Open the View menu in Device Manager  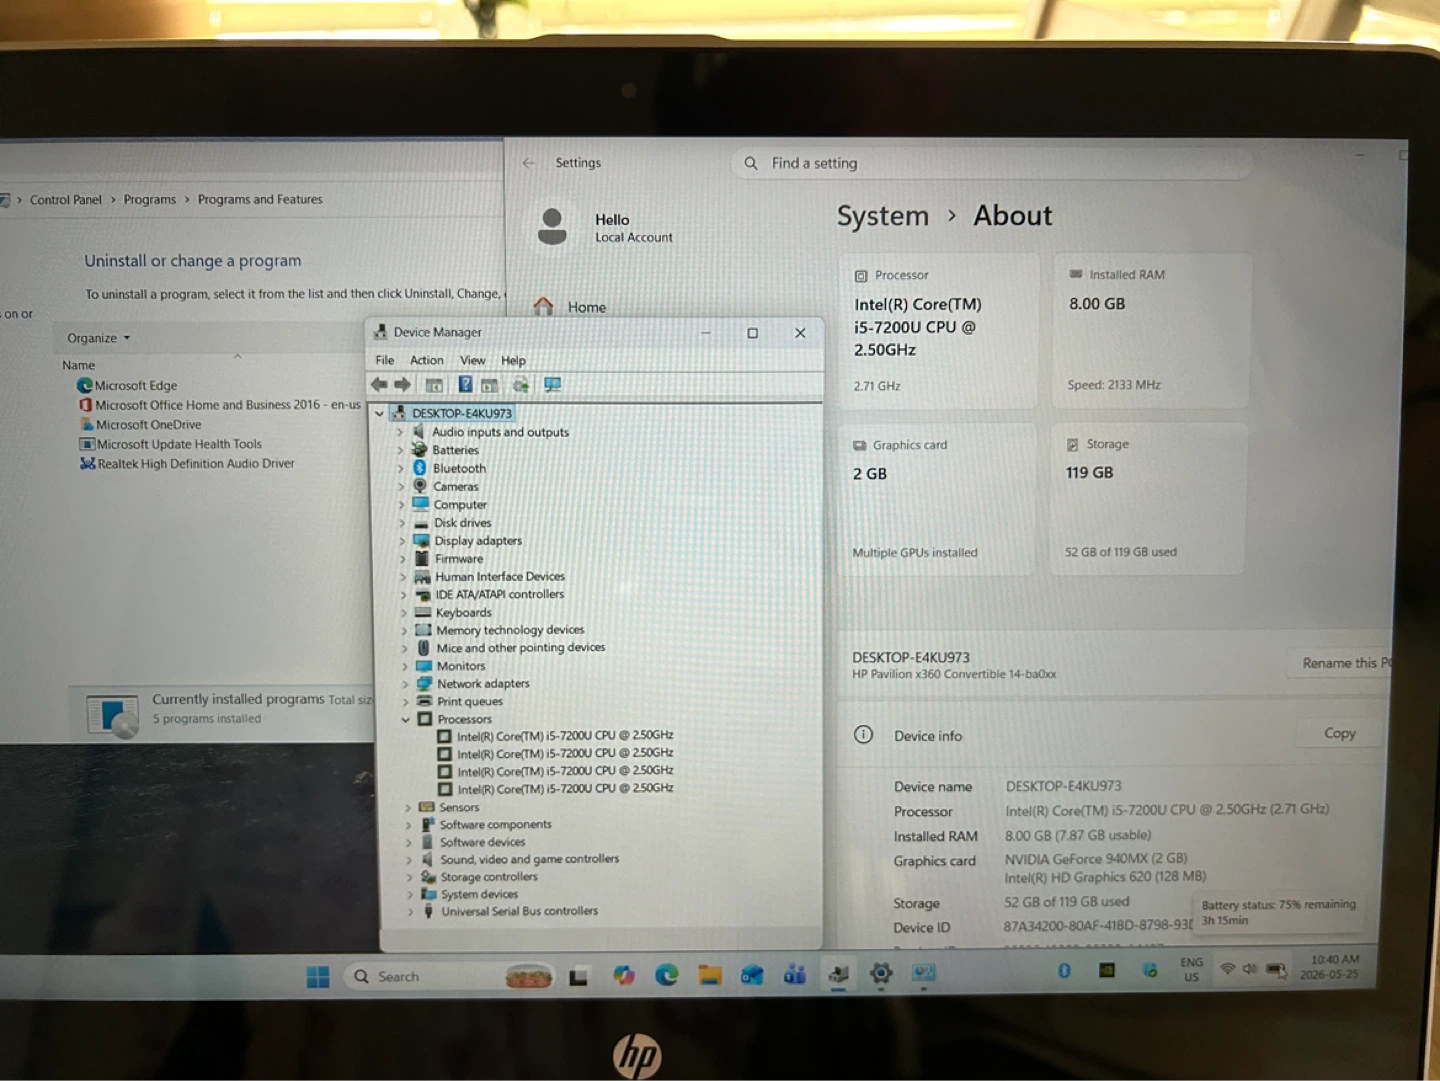(x=472, y=360)
